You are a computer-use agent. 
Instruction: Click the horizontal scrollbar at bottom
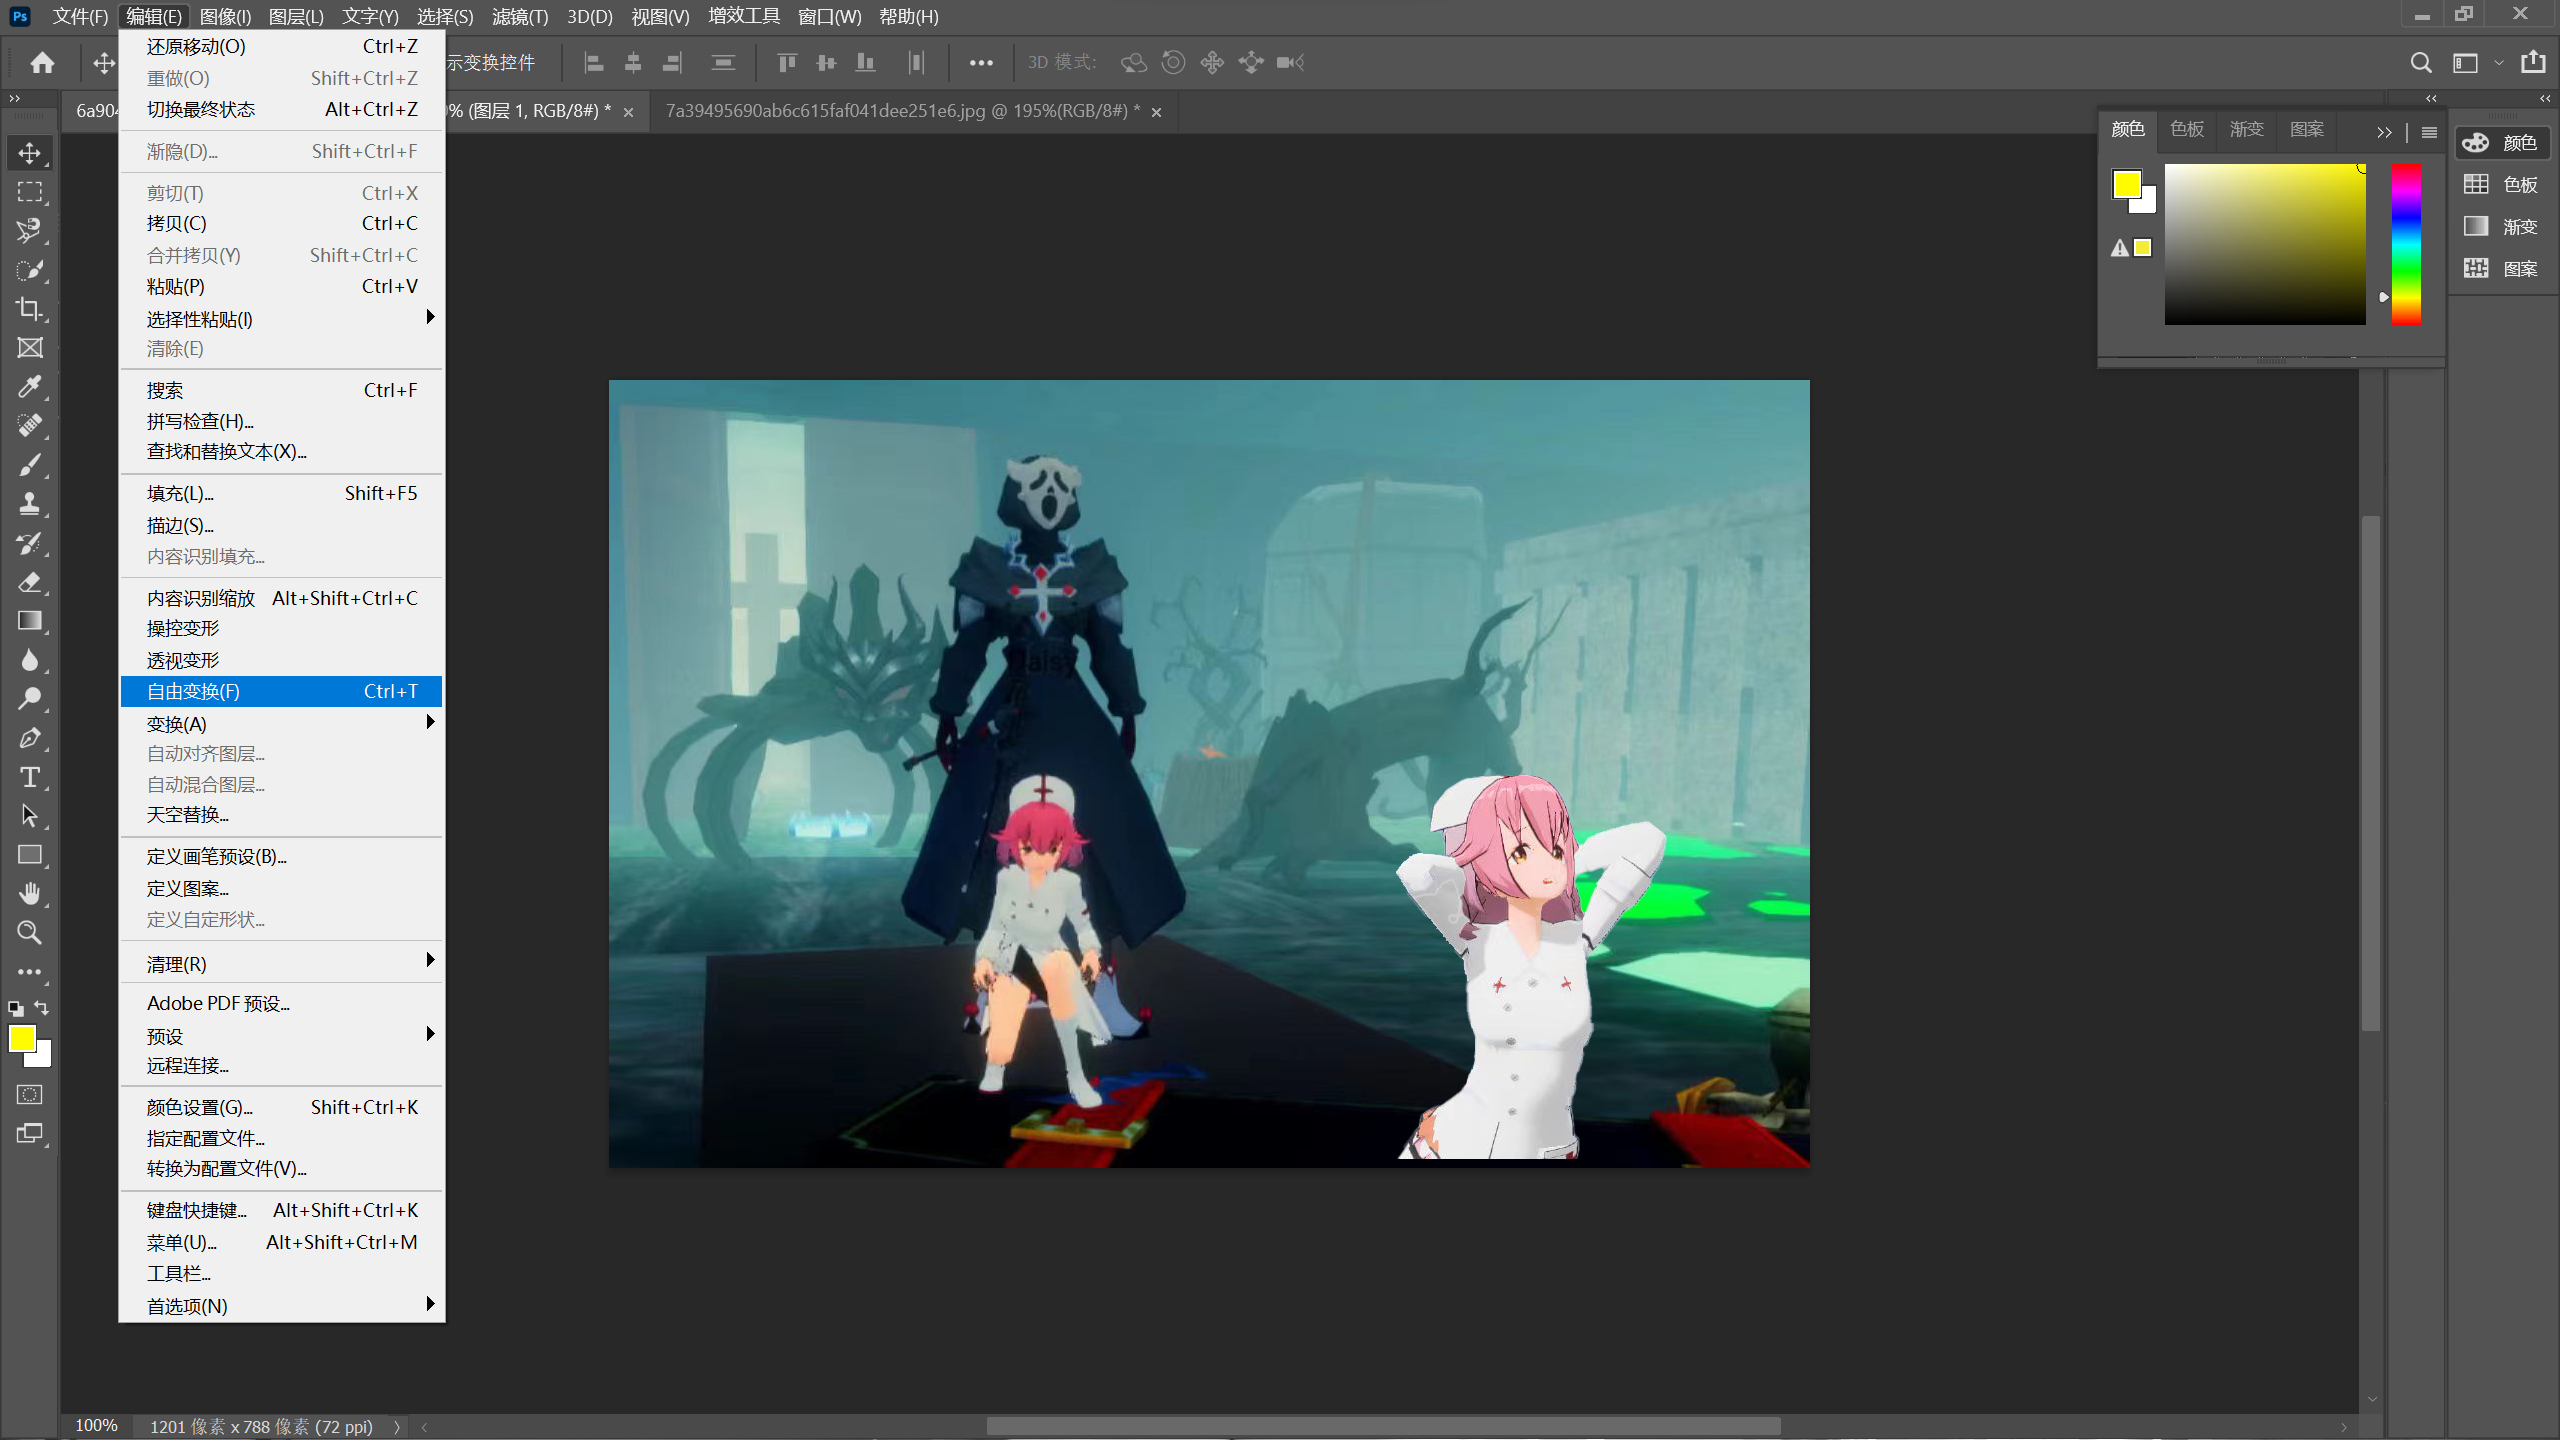point(1383,1427)
